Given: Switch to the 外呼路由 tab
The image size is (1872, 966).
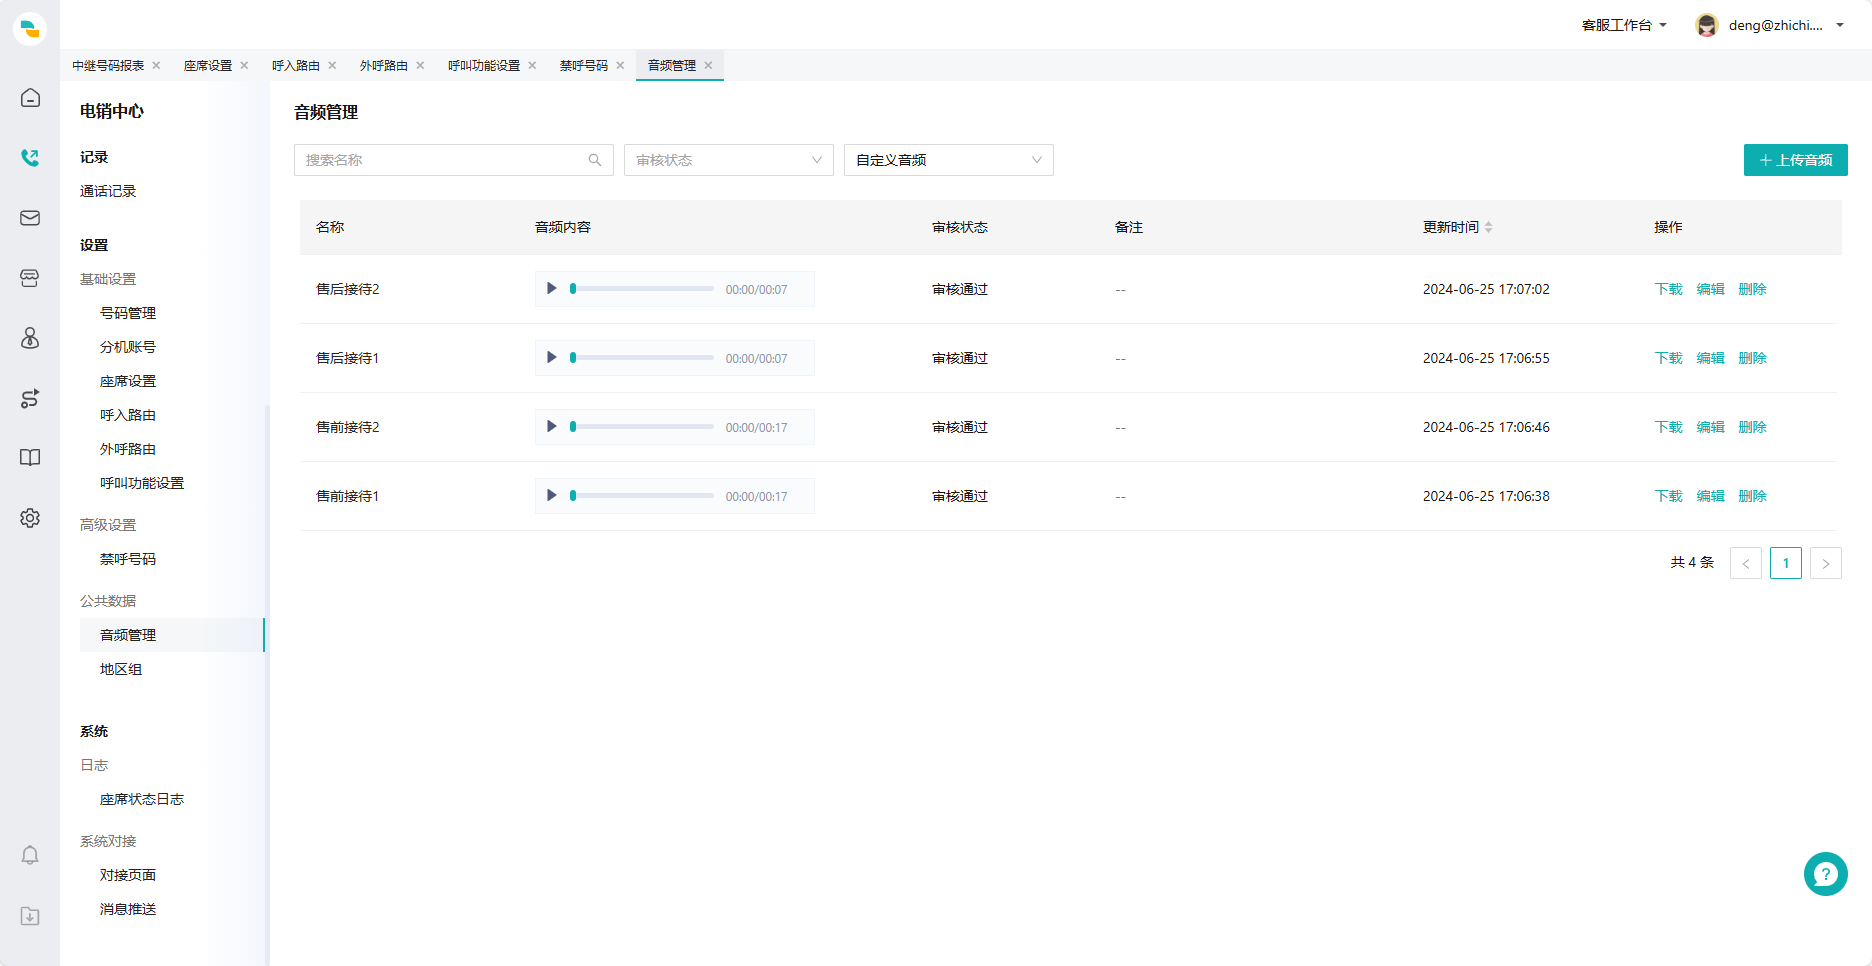Looking at the screenshot, I should (x=384, y=65).
